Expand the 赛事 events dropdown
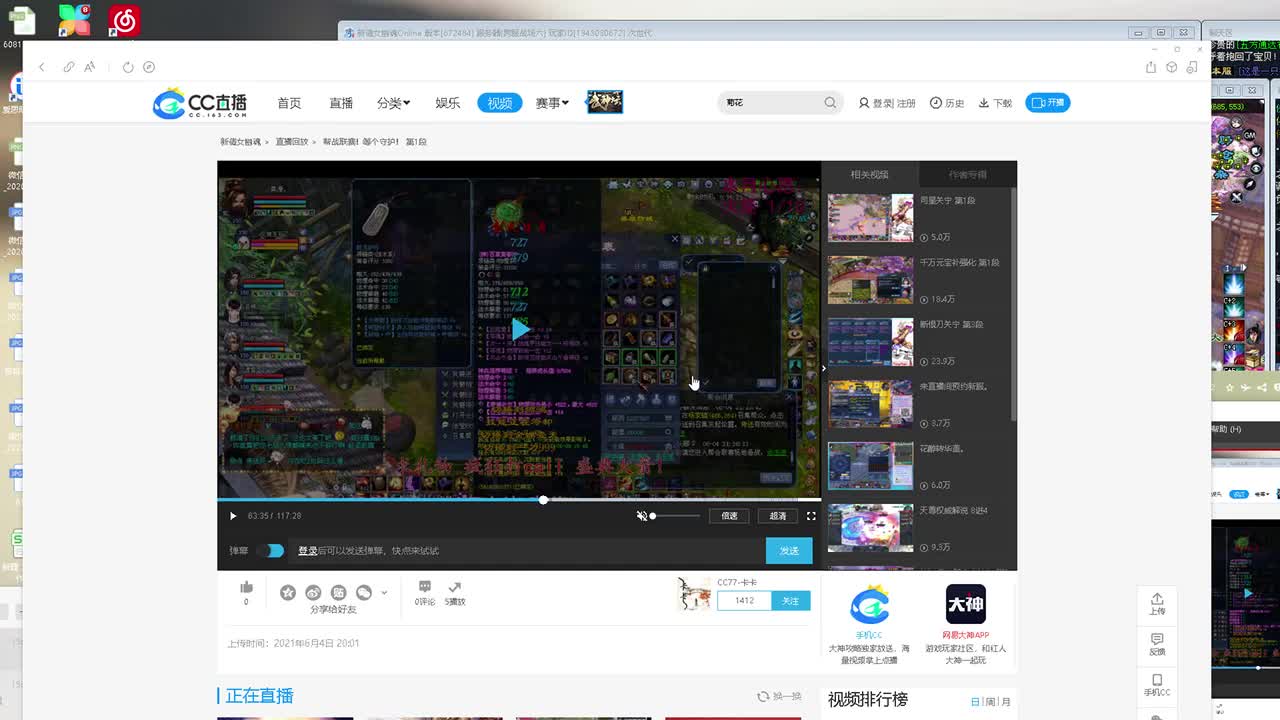The height and width of the screenshot is (720, 1280). (x=552, y=103)
